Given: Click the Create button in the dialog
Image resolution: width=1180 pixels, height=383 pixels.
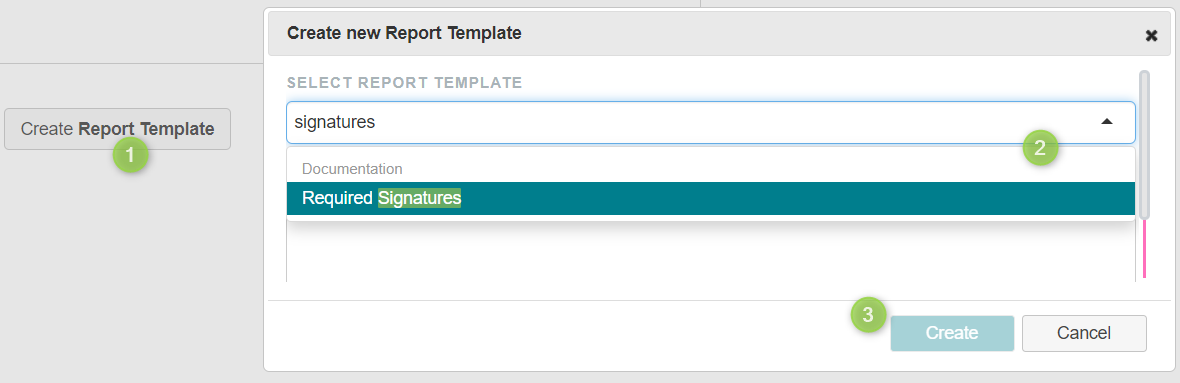Looking at the screenshot, I should pyautogui.click(x=952, y=333).
